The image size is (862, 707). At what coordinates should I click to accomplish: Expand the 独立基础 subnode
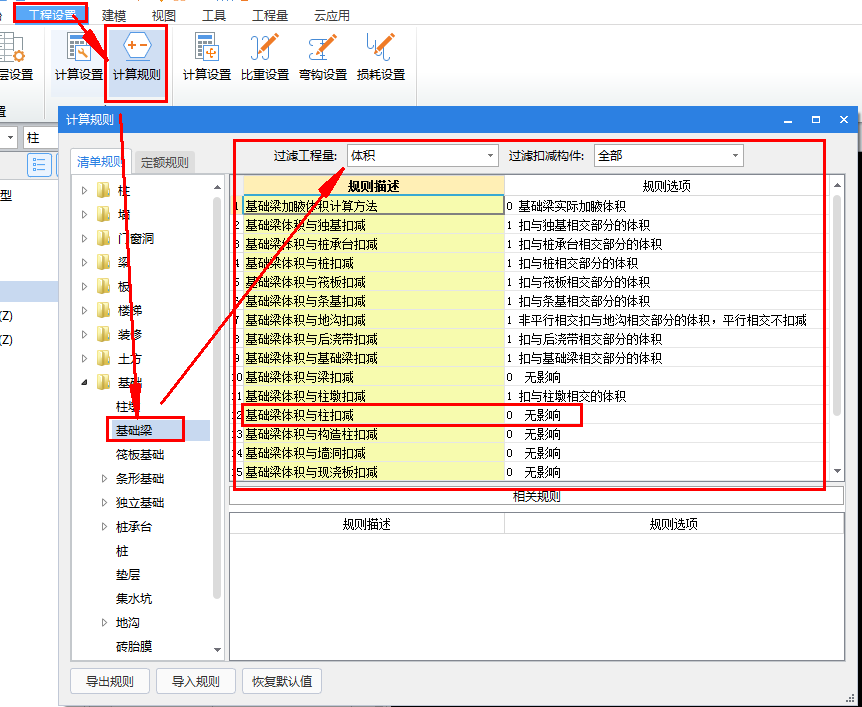click(x=104, y=502)
